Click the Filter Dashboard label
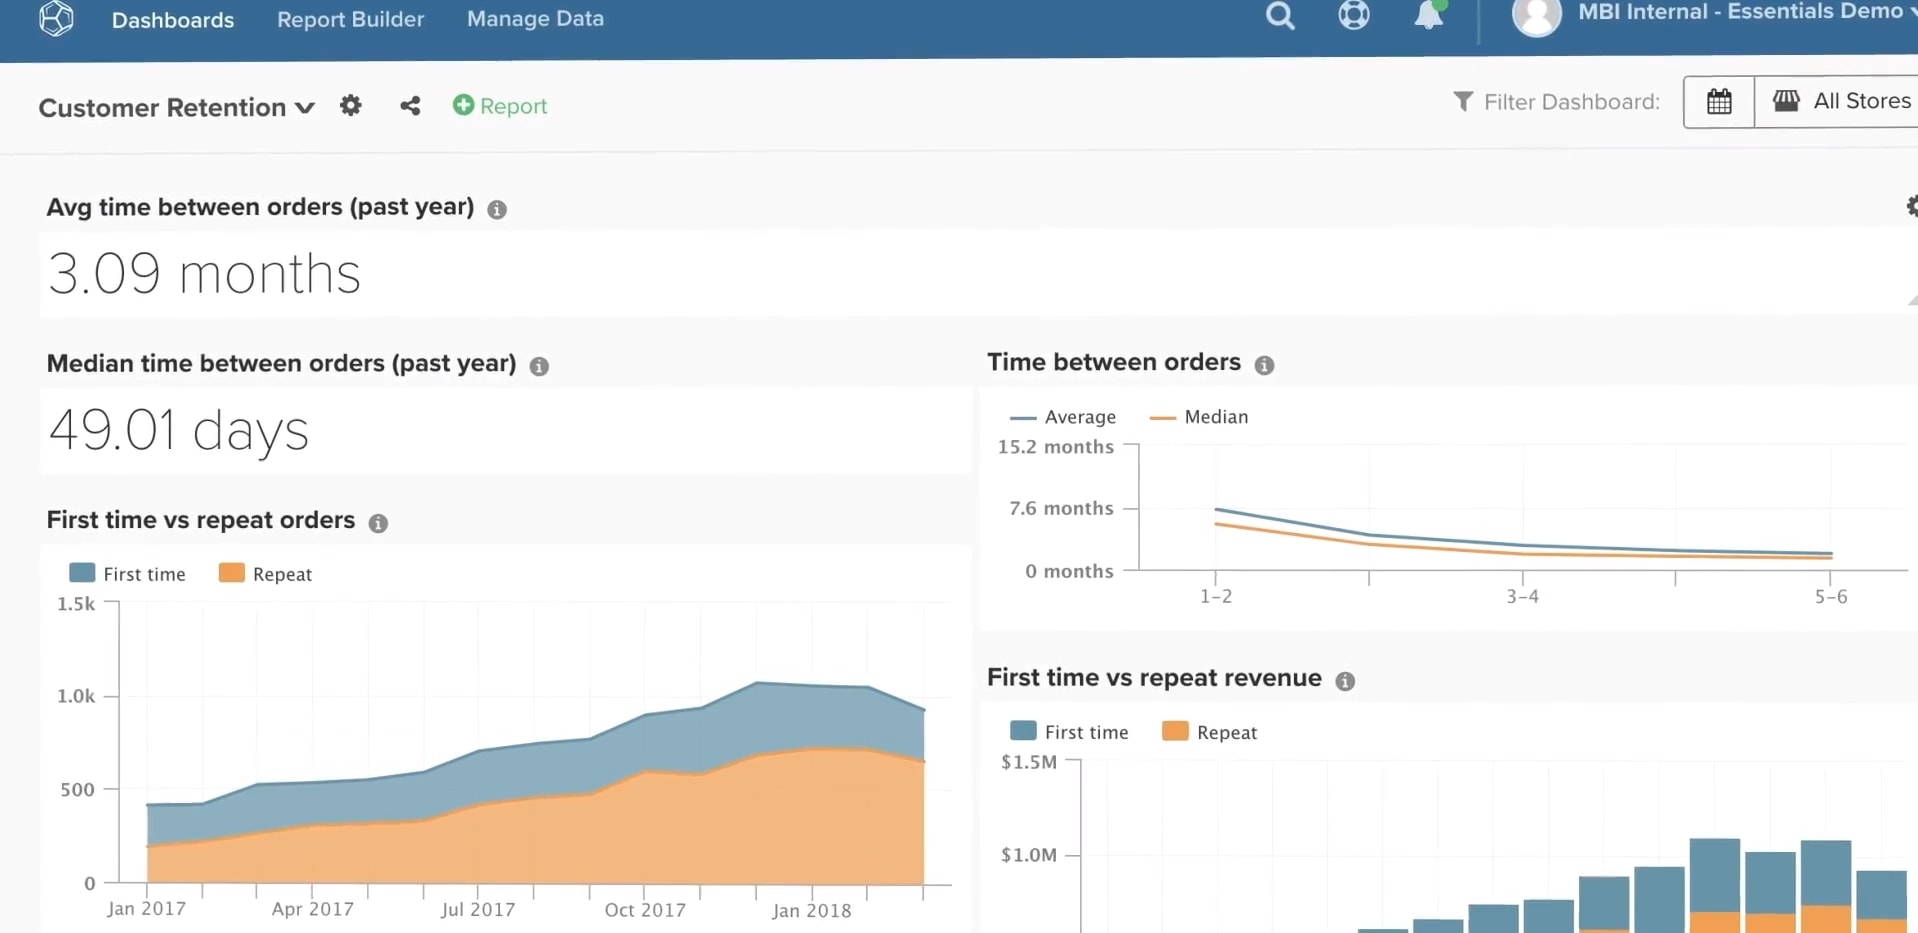1918x933 pixels. click(x=1571, y=102)
